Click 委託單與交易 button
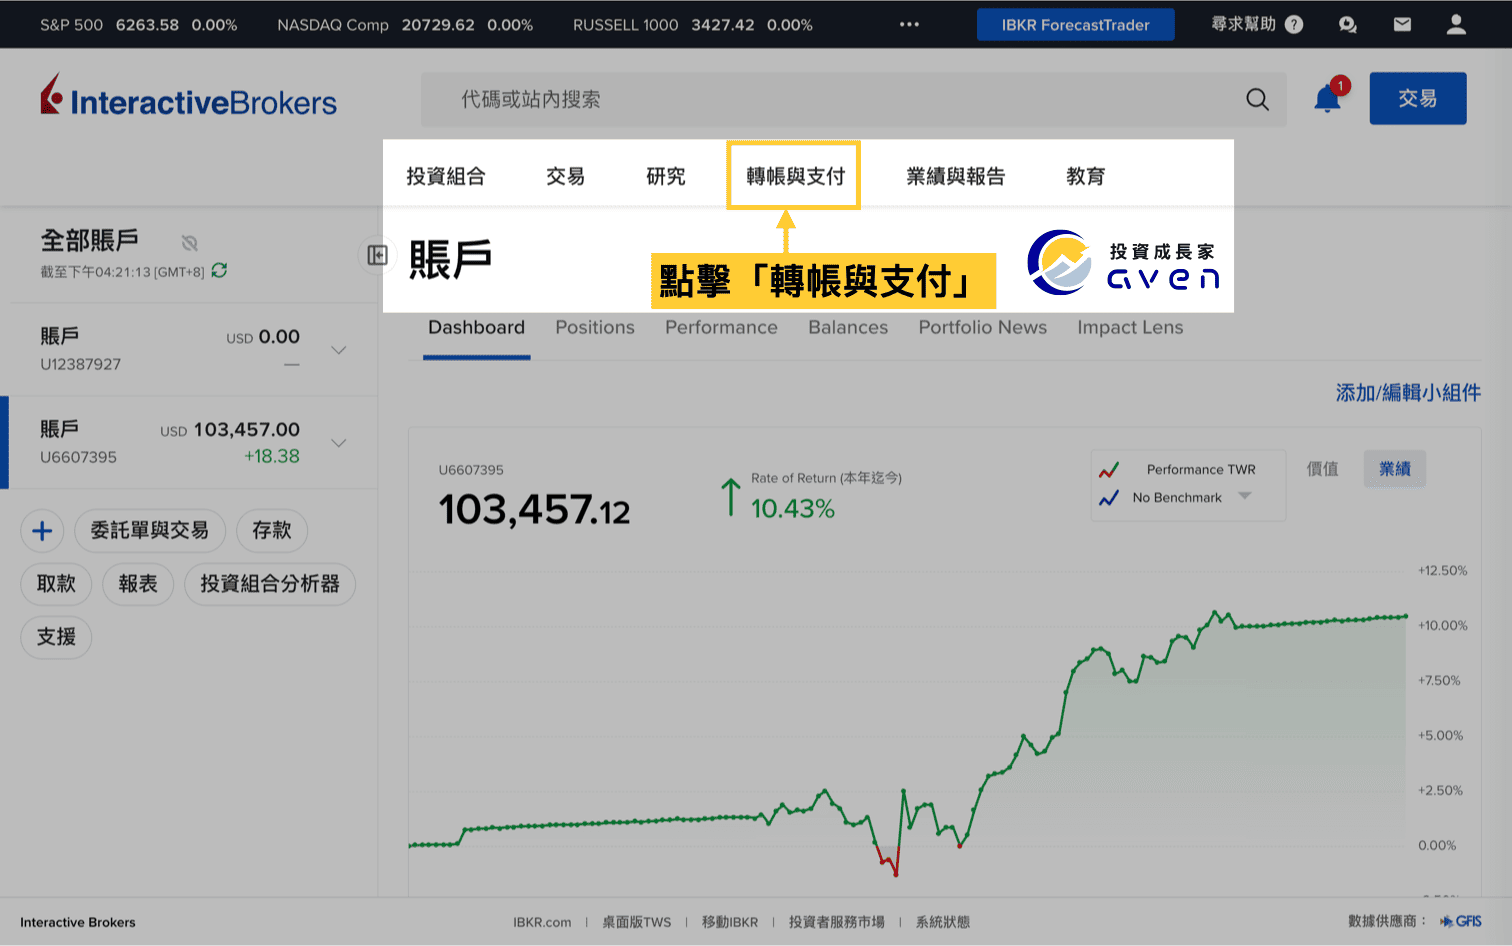Viewport: 1512px width, 946px height. pyautogui.click(x=150, y=530)
